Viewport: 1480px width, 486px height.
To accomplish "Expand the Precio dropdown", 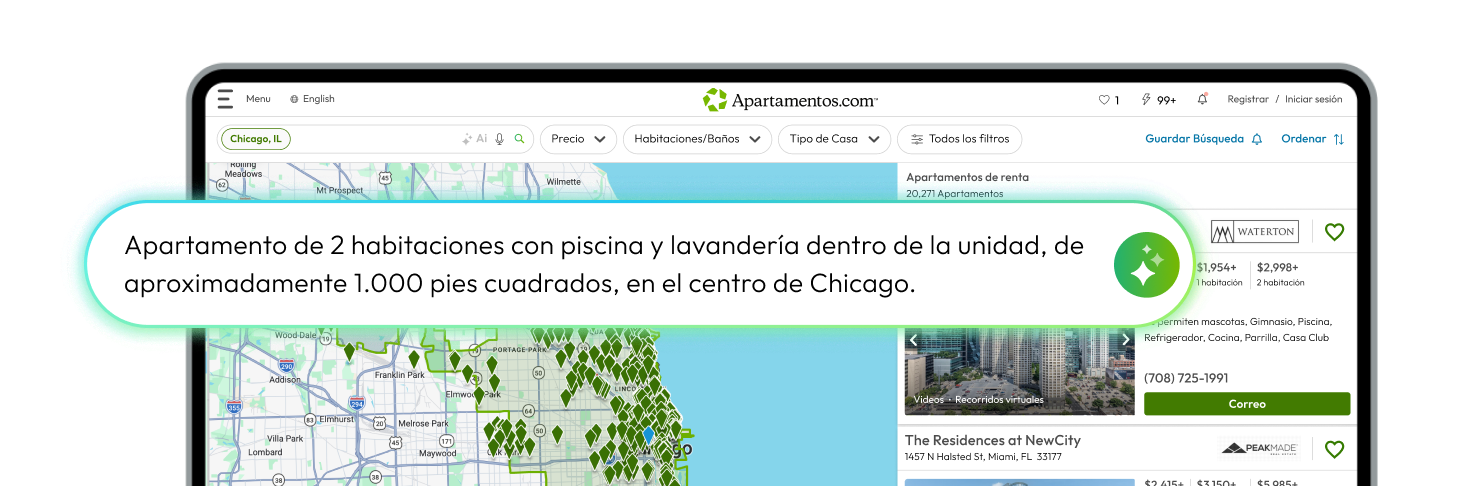I will click(578, 139).
